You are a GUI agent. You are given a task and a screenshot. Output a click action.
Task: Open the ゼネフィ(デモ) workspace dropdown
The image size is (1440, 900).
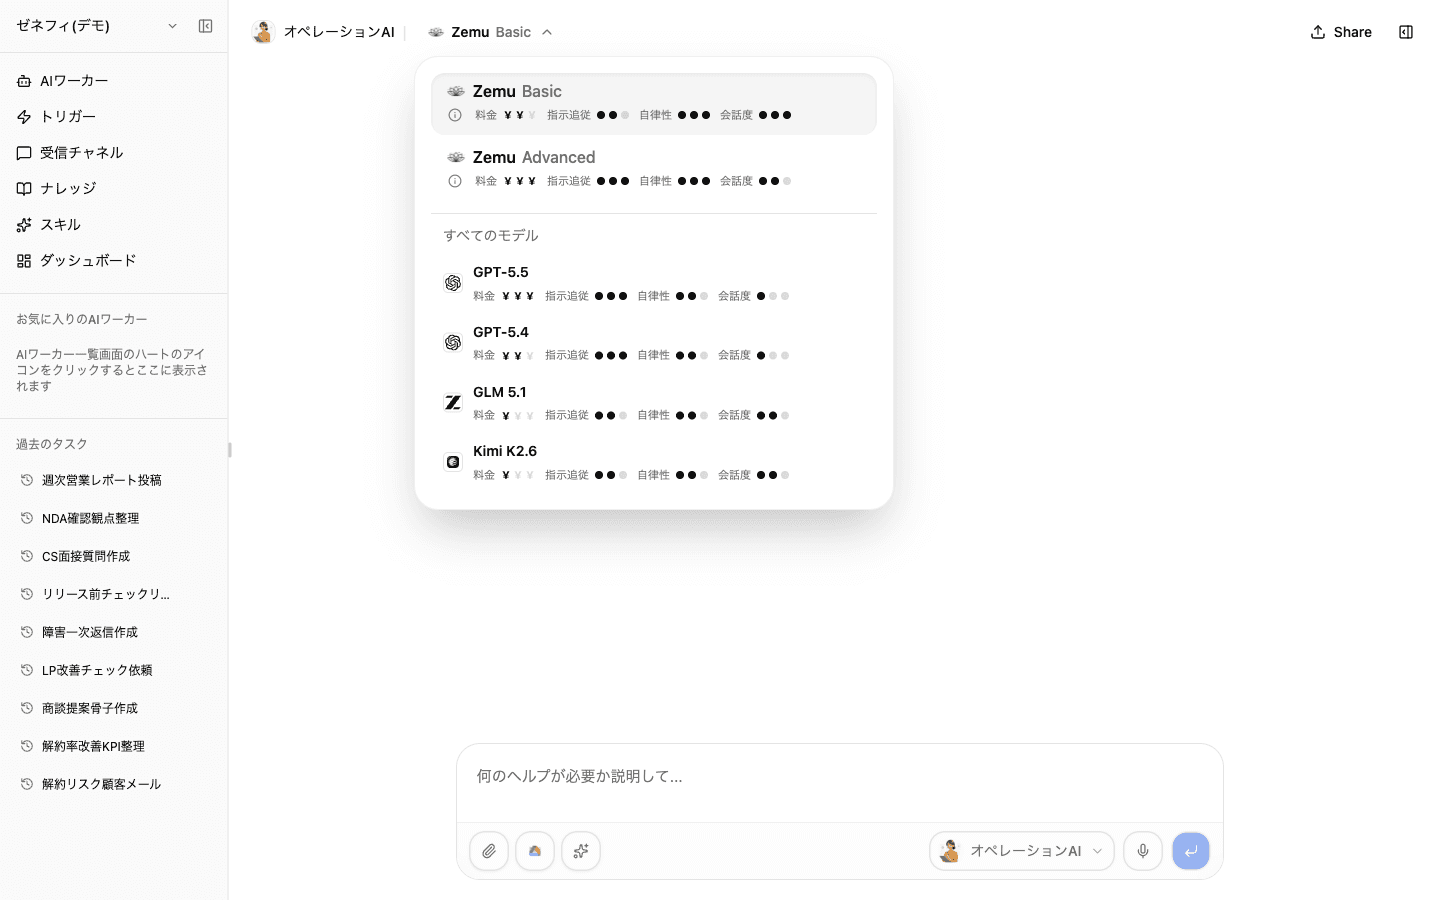pyautogui.click(x=95, y=26)
